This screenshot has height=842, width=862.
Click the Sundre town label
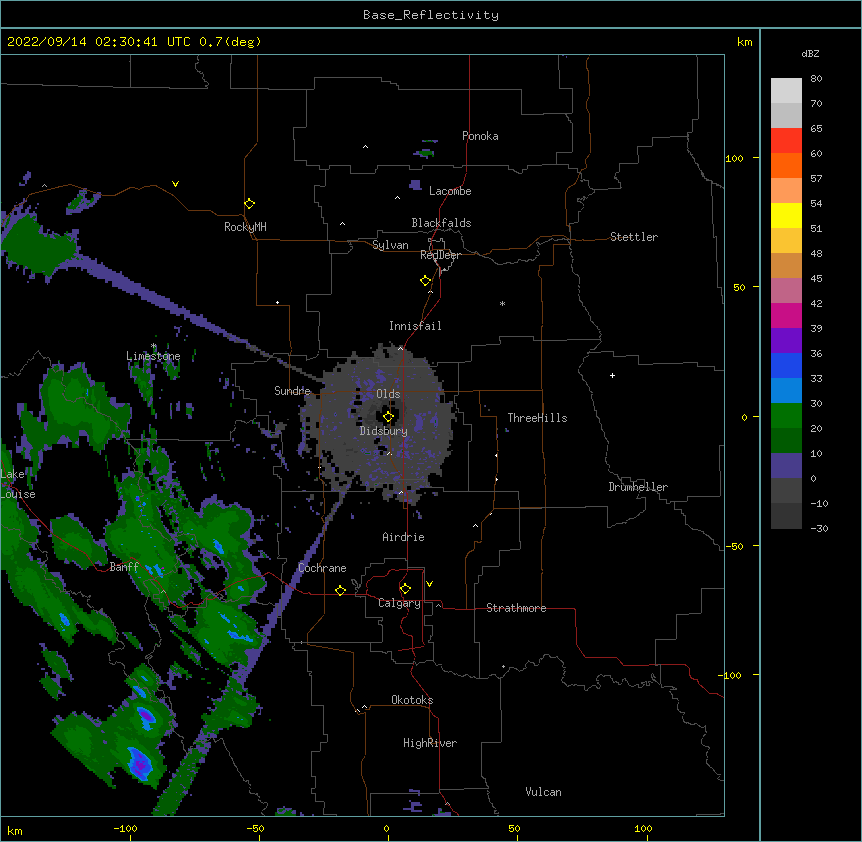click(x=292, y=391)
